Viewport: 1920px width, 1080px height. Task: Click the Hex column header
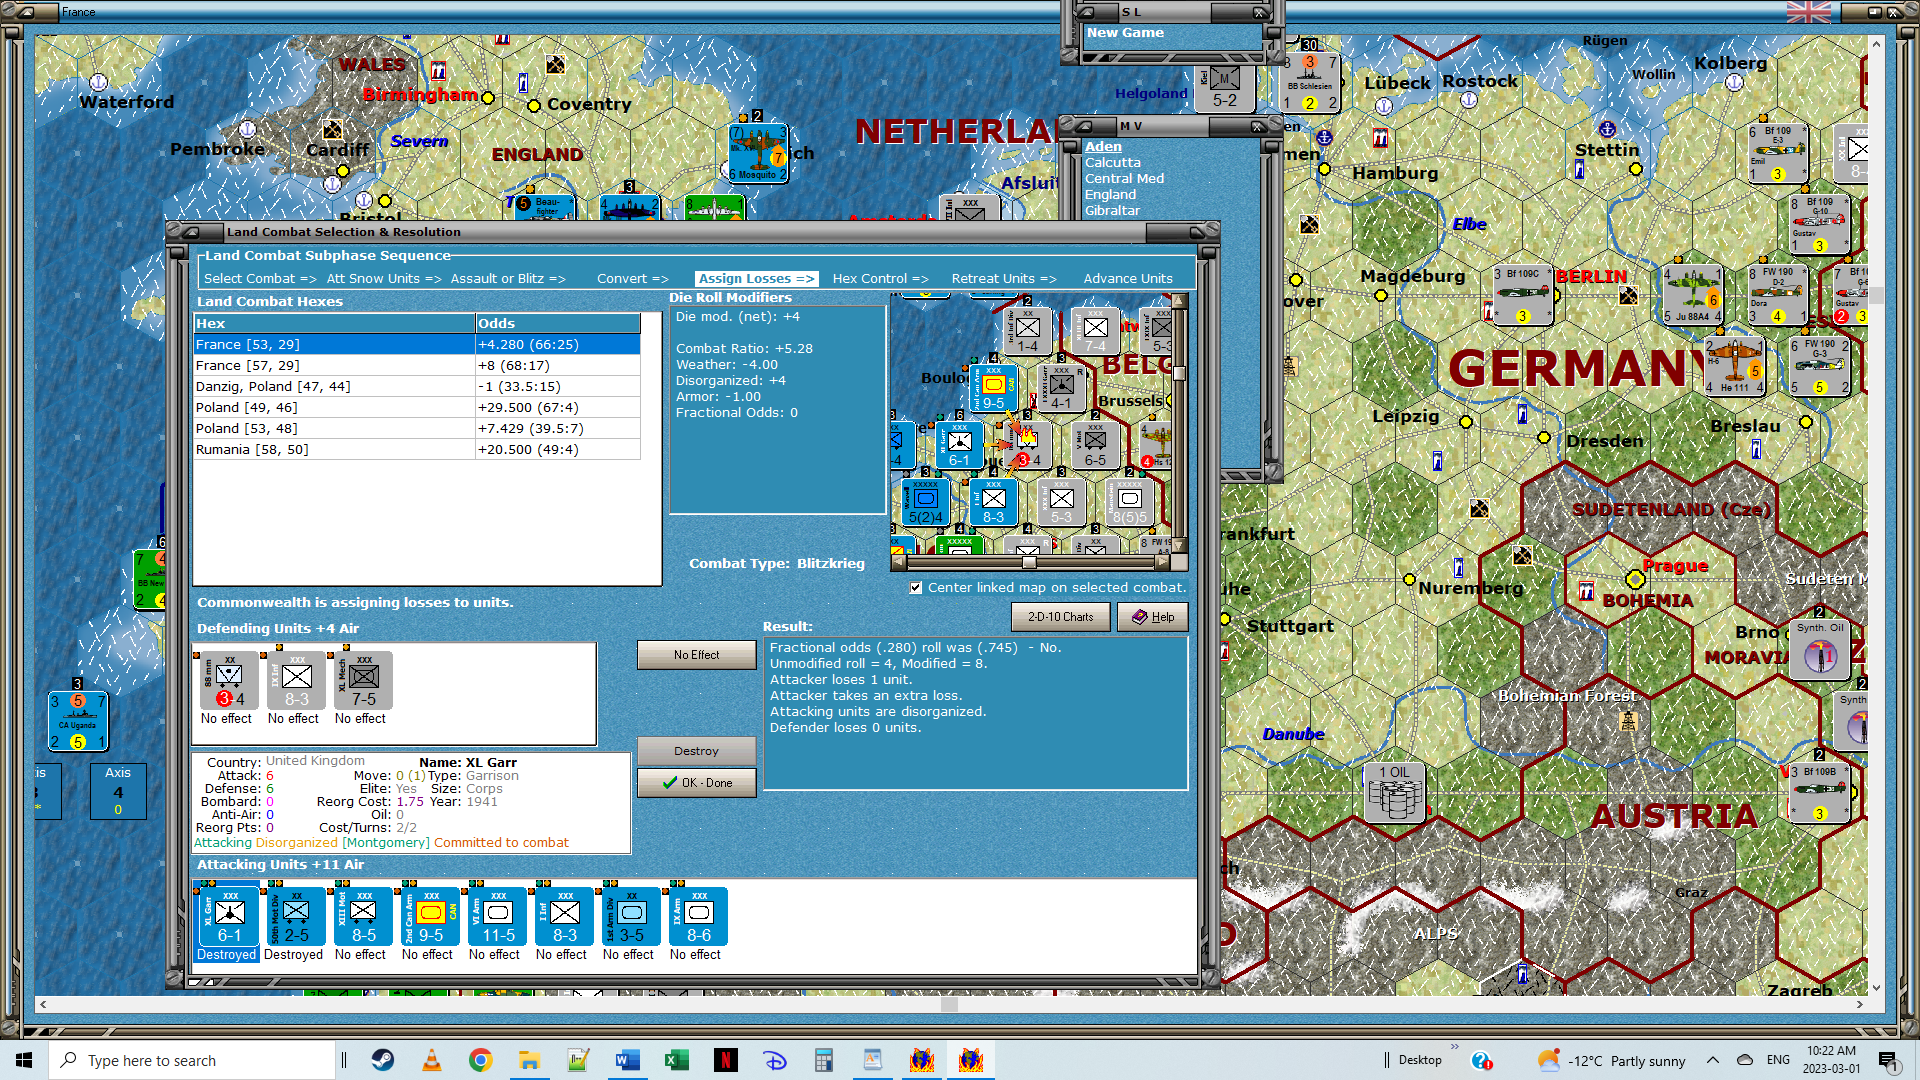click(x=334, y=324)
